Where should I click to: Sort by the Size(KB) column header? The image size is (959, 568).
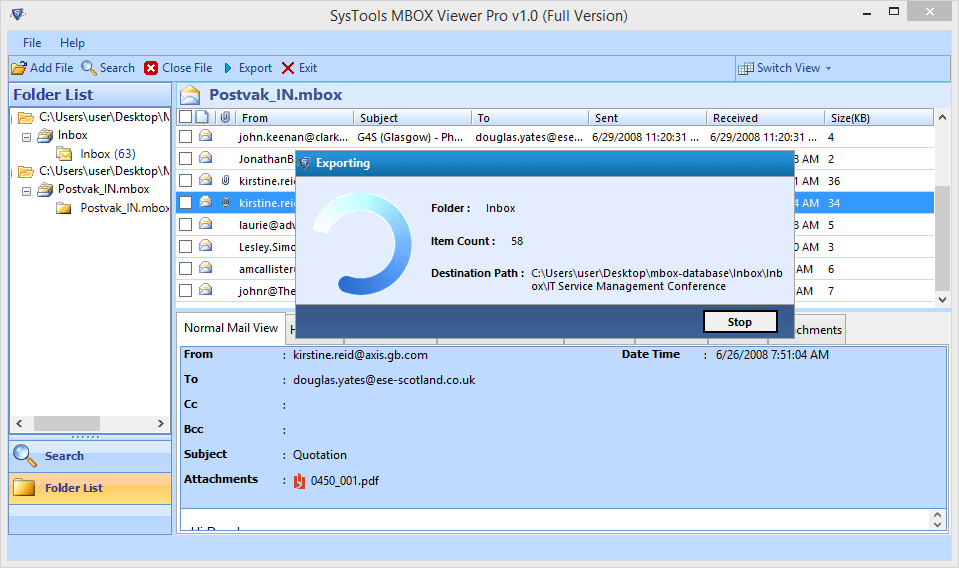coord(878,118)
